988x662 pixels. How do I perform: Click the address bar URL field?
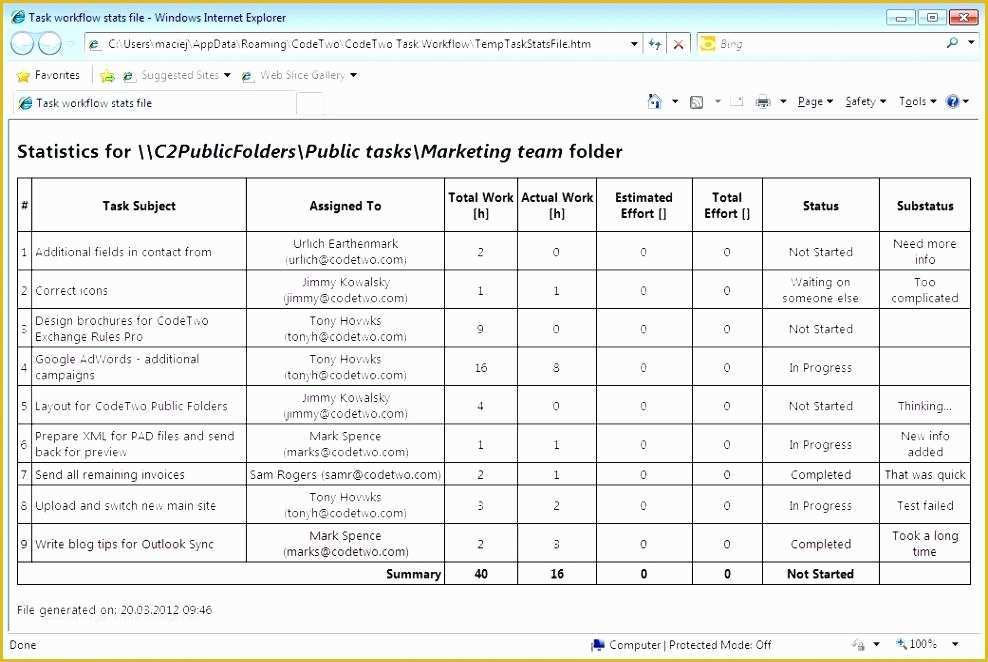click(365, 44)
